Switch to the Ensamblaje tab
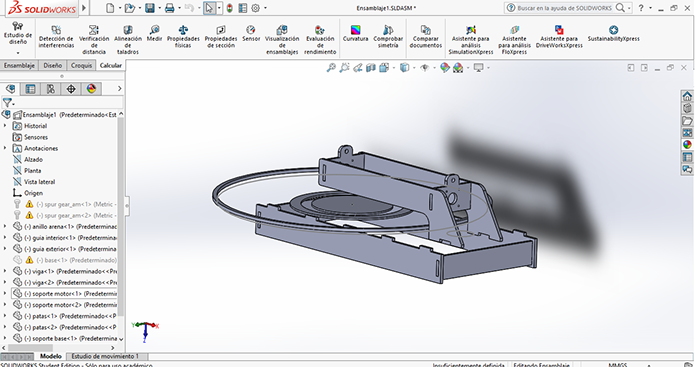The image size is (695, 367). [19, 65]
